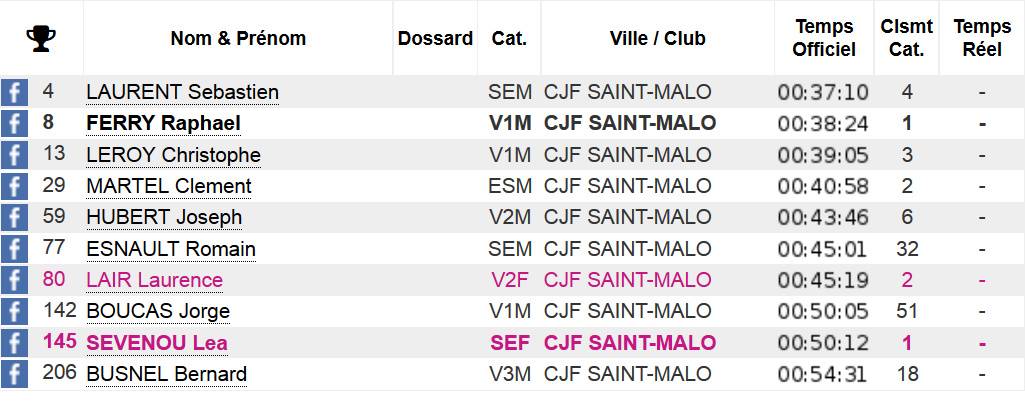Screen dimensions: 1025x405
Task: Sort by Nom & Prénom column header
Action: [x=238, y=39]
